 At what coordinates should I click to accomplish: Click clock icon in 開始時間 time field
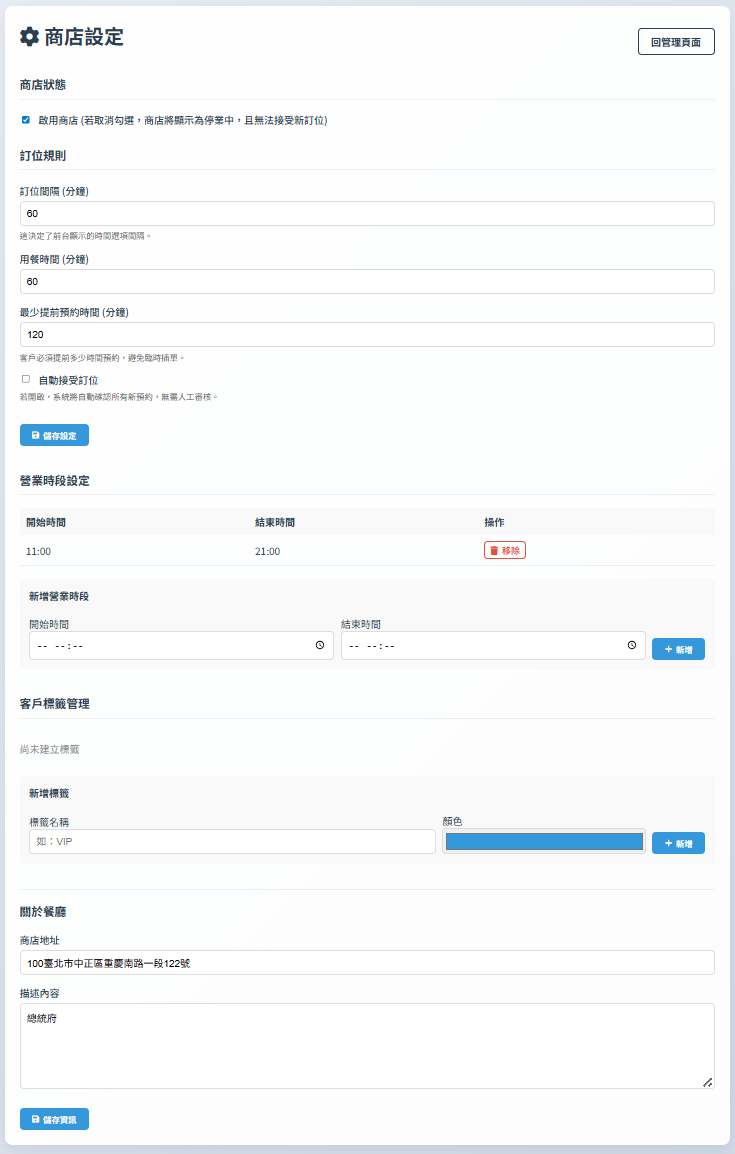click(x=320, y=645)
